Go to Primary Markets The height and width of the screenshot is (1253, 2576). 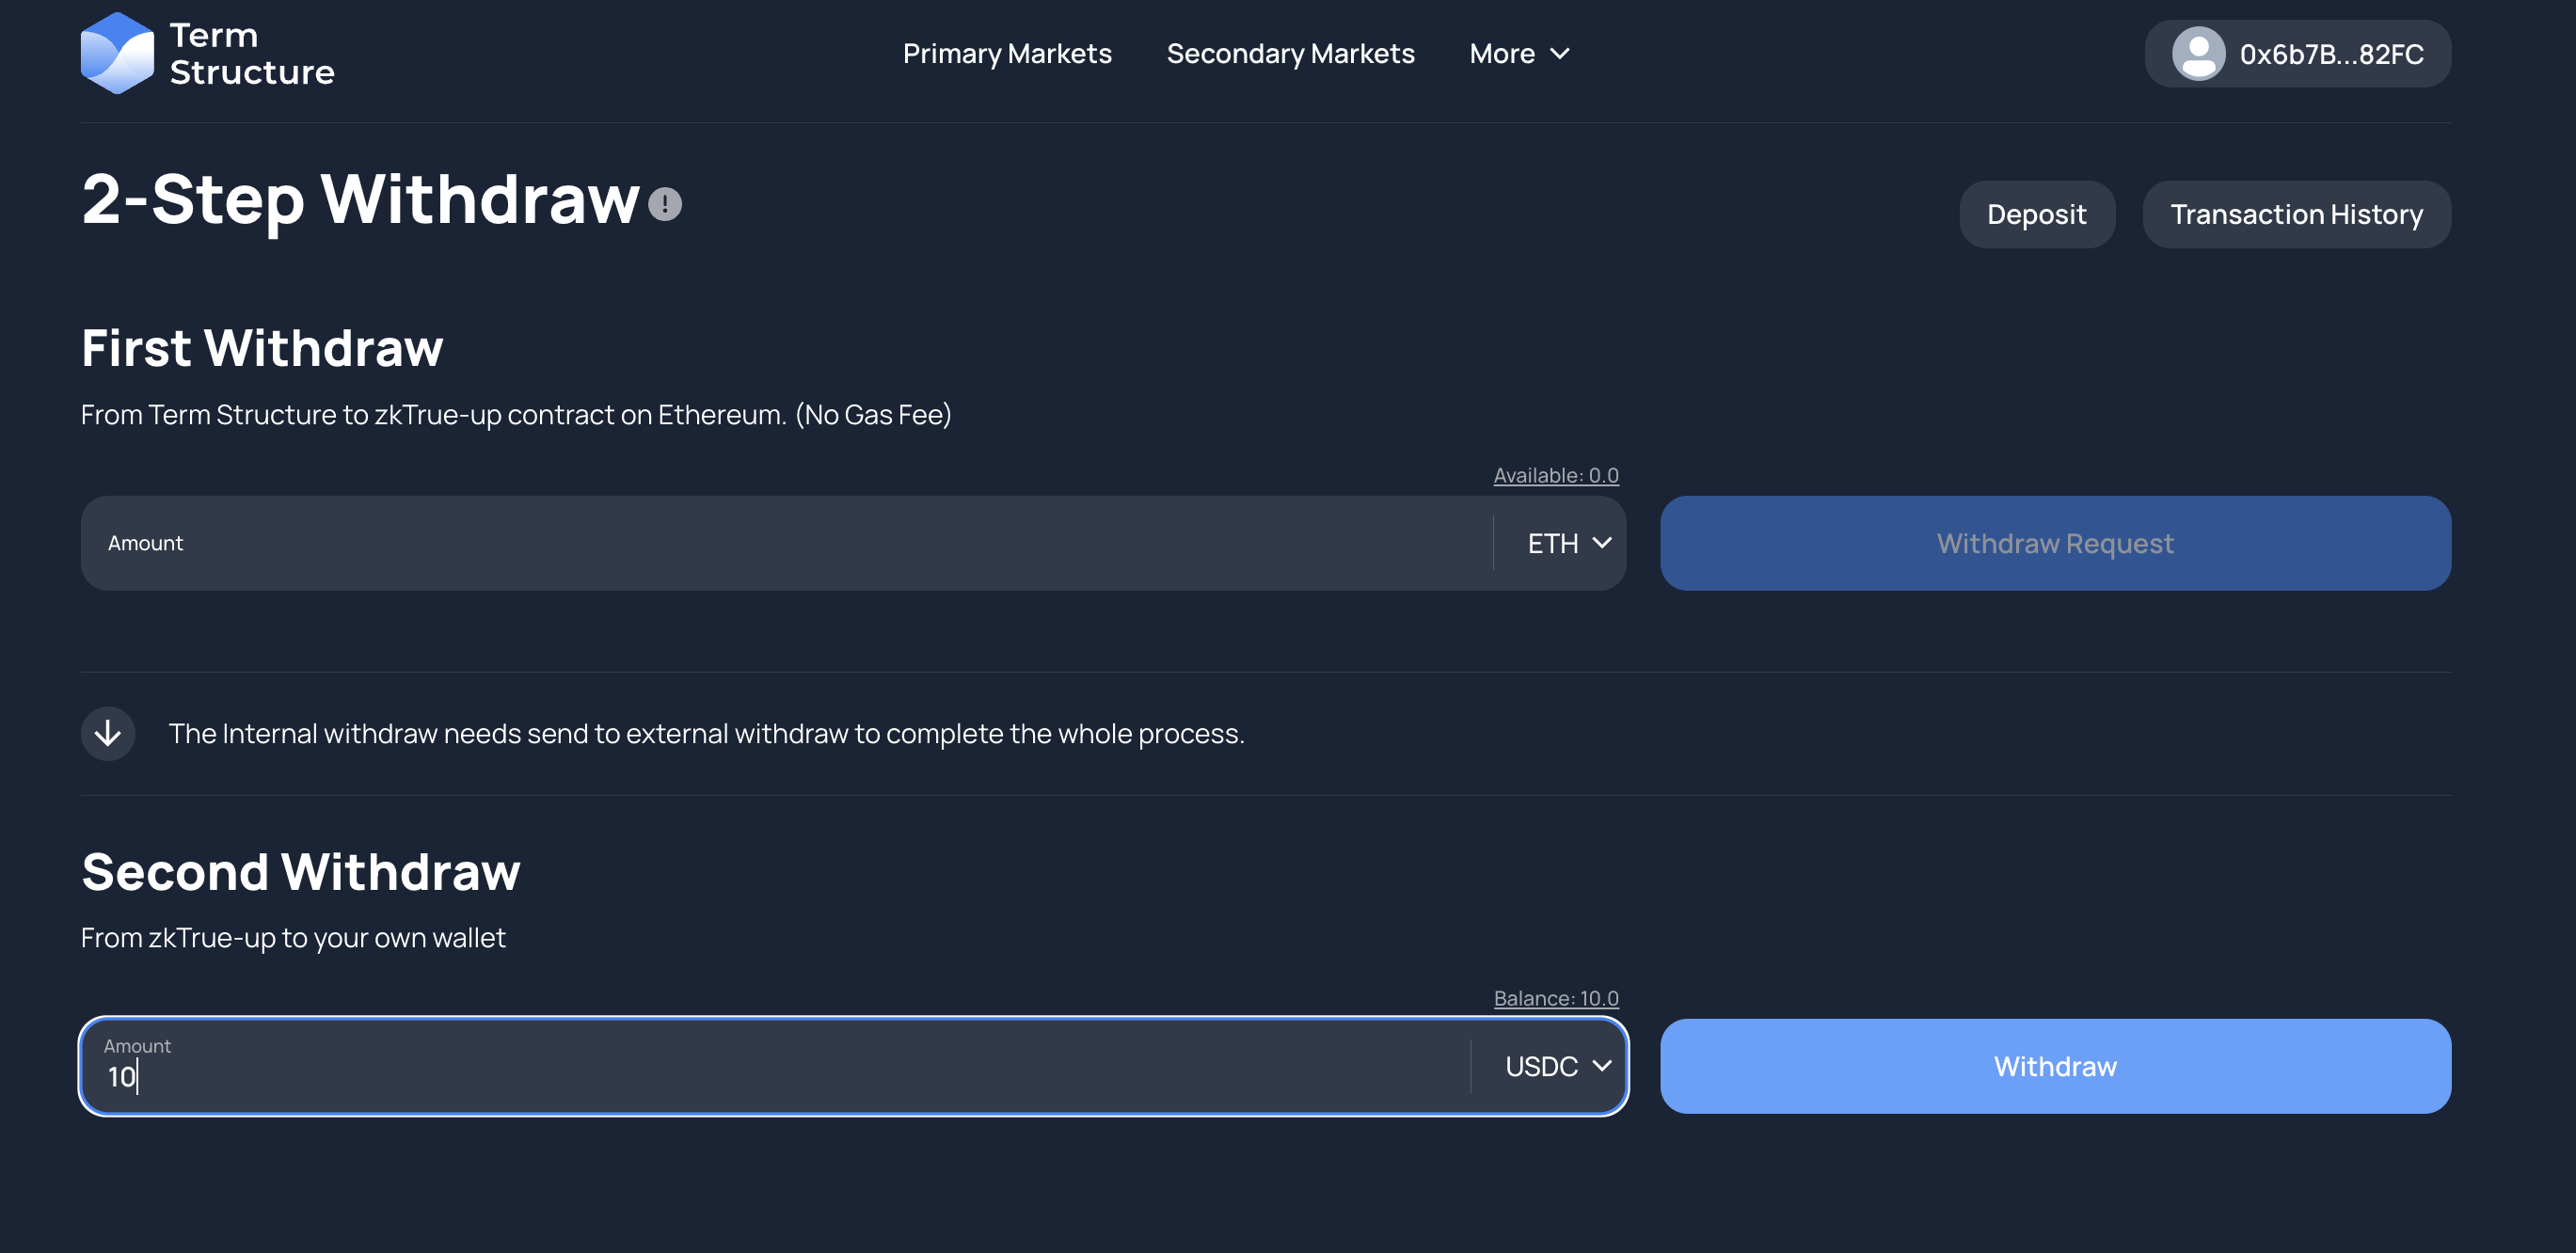point(1006,54)
